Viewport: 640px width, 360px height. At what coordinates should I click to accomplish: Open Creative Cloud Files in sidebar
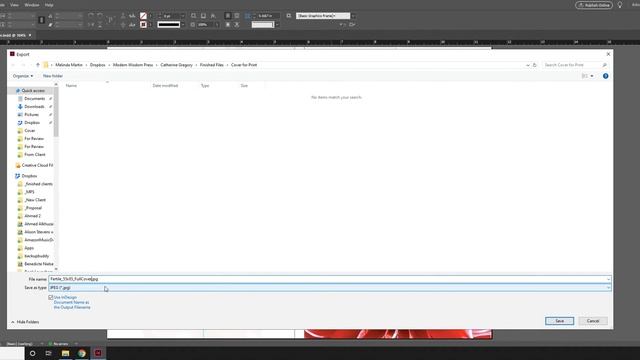pos(37,165)
